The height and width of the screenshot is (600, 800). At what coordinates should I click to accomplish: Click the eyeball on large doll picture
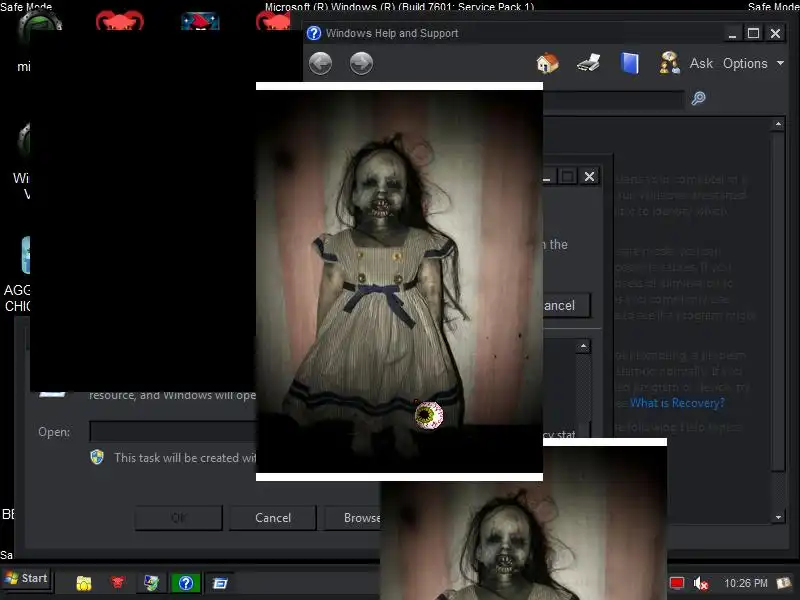click(x=429, y=416)
